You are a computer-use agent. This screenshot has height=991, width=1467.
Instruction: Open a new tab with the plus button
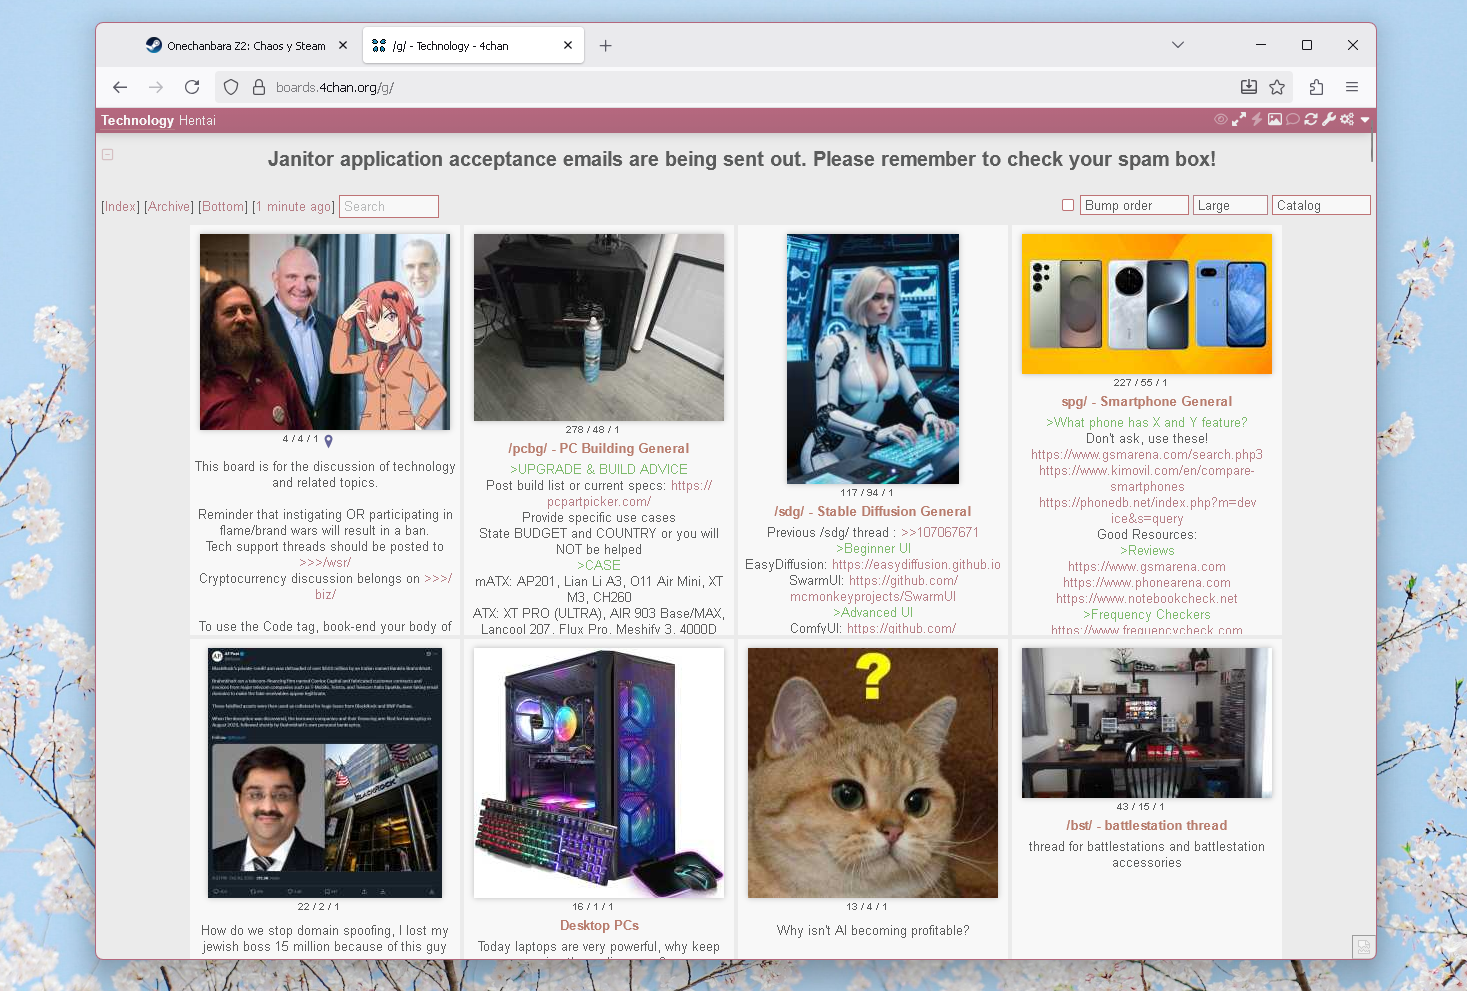tap(605, 45)
